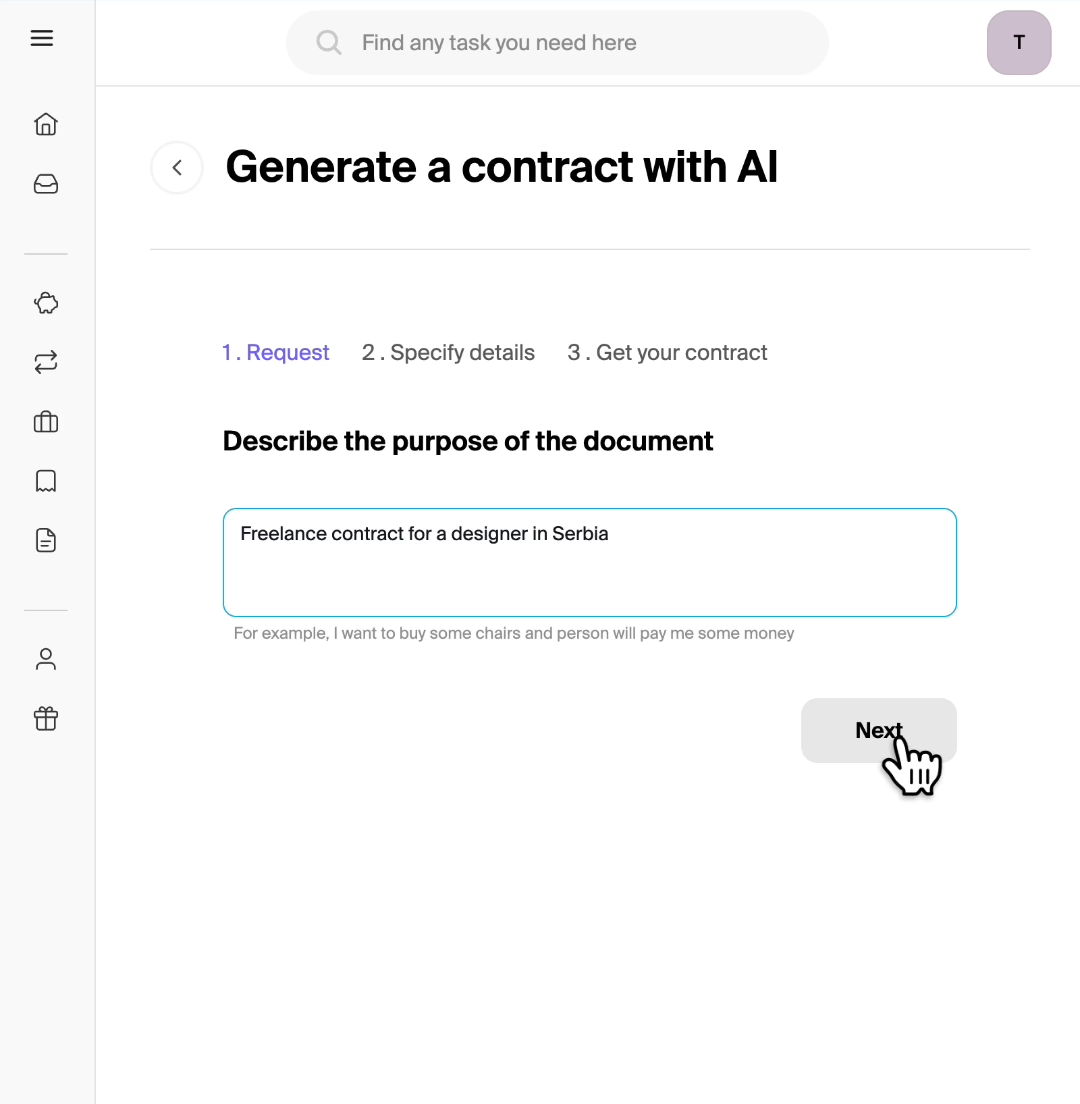Viewport: 1080px width, 1104px height.
Task: Open the 'T' user avatar menu
Action: (x=1019, y=43)
